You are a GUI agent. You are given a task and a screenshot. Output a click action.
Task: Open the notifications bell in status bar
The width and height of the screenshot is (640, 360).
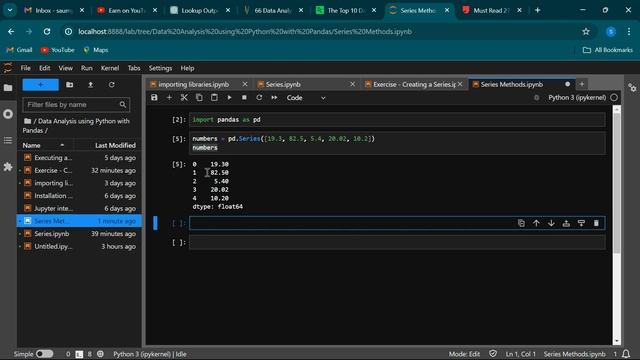click(x=626, y=354)
